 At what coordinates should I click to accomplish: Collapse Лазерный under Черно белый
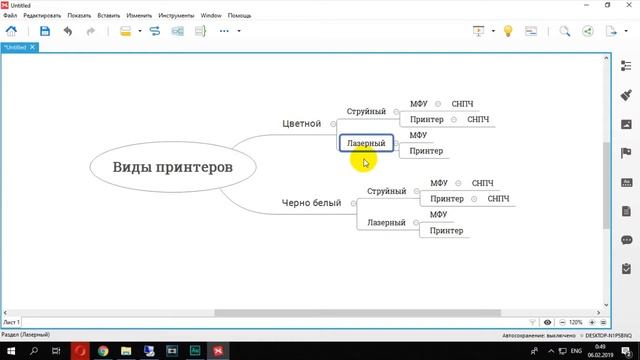pos(416,222)
